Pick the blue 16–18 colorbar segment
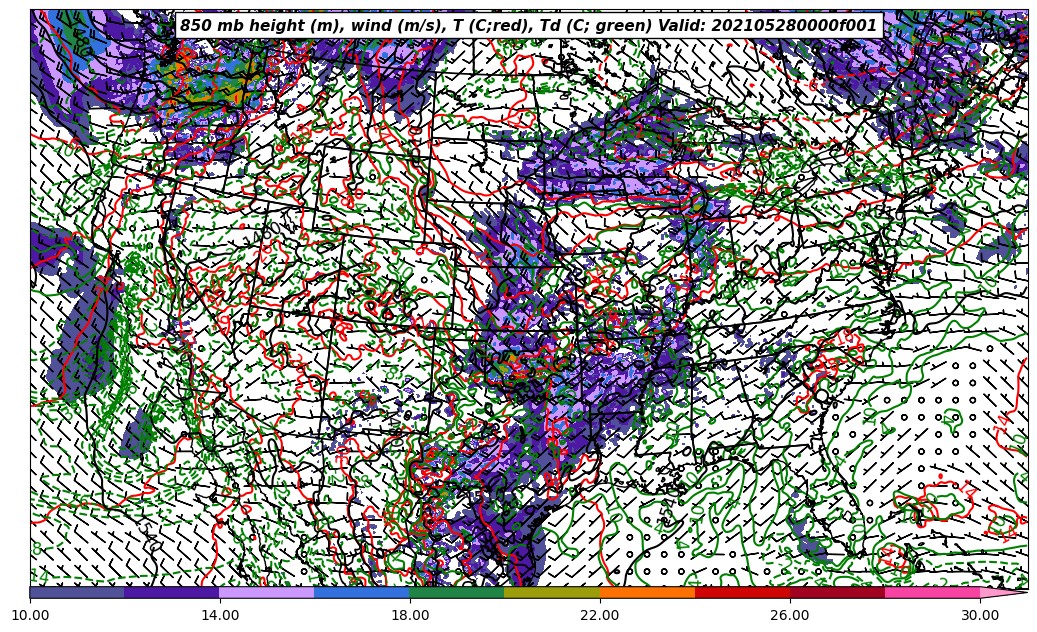1037x632 pixels. pos(362,592)
